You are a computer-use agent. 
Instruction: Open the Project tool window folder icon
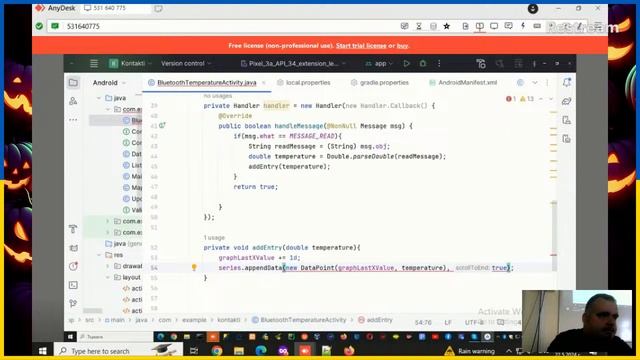[x=73, y=82]
